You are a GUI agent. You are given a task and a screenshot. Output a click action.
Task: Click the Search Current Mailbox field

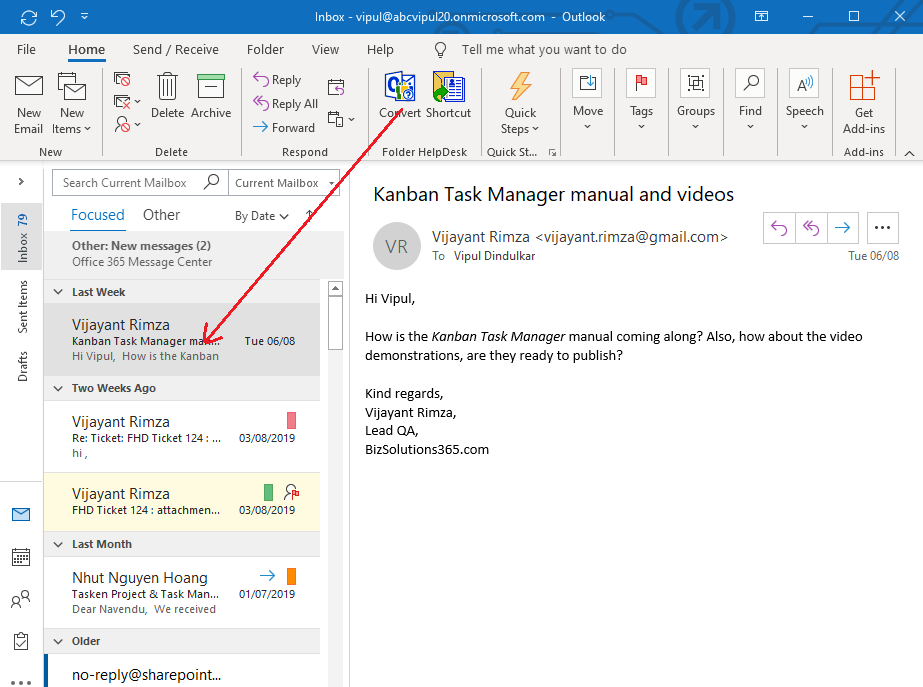pyautogui.click(x=128, y=183)
